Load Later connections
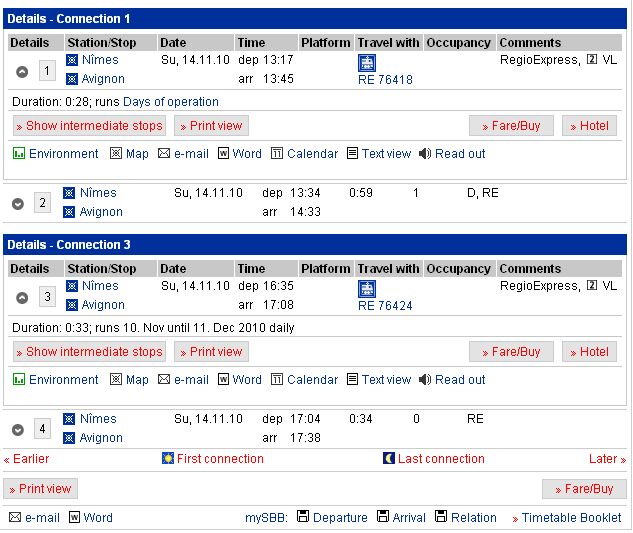 point(607,459)
